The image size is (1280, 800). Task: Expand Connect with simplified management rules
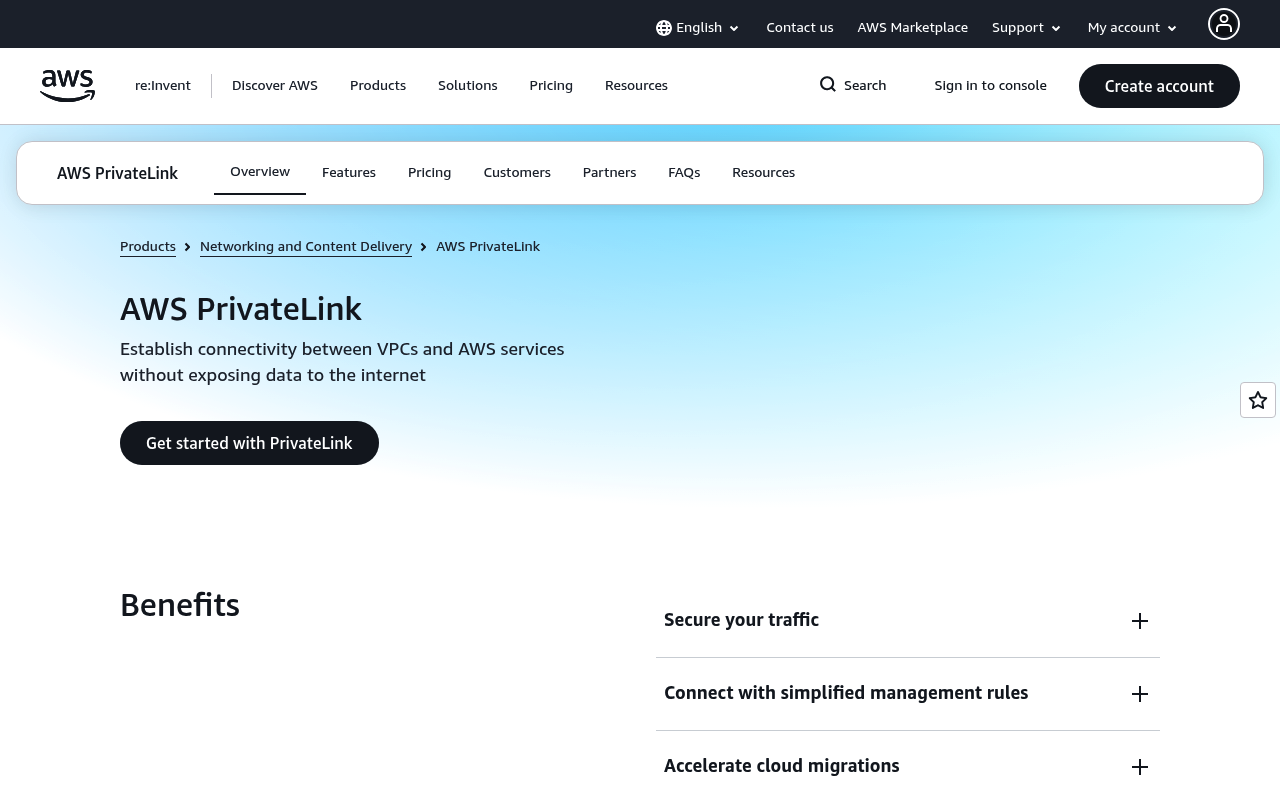(908, 693)
